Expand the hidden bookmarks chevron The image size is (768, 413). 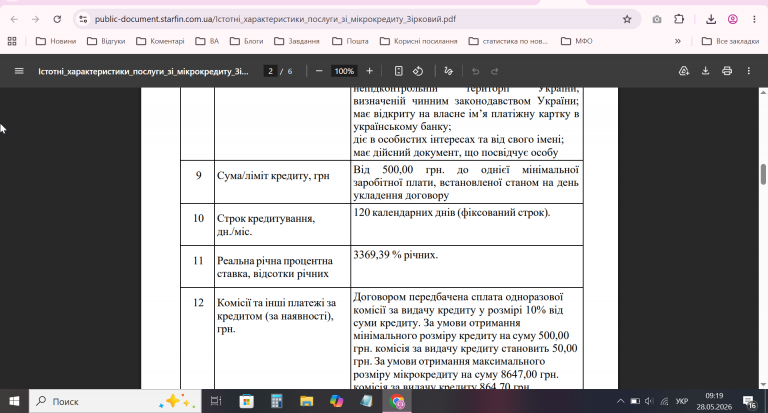678,41
